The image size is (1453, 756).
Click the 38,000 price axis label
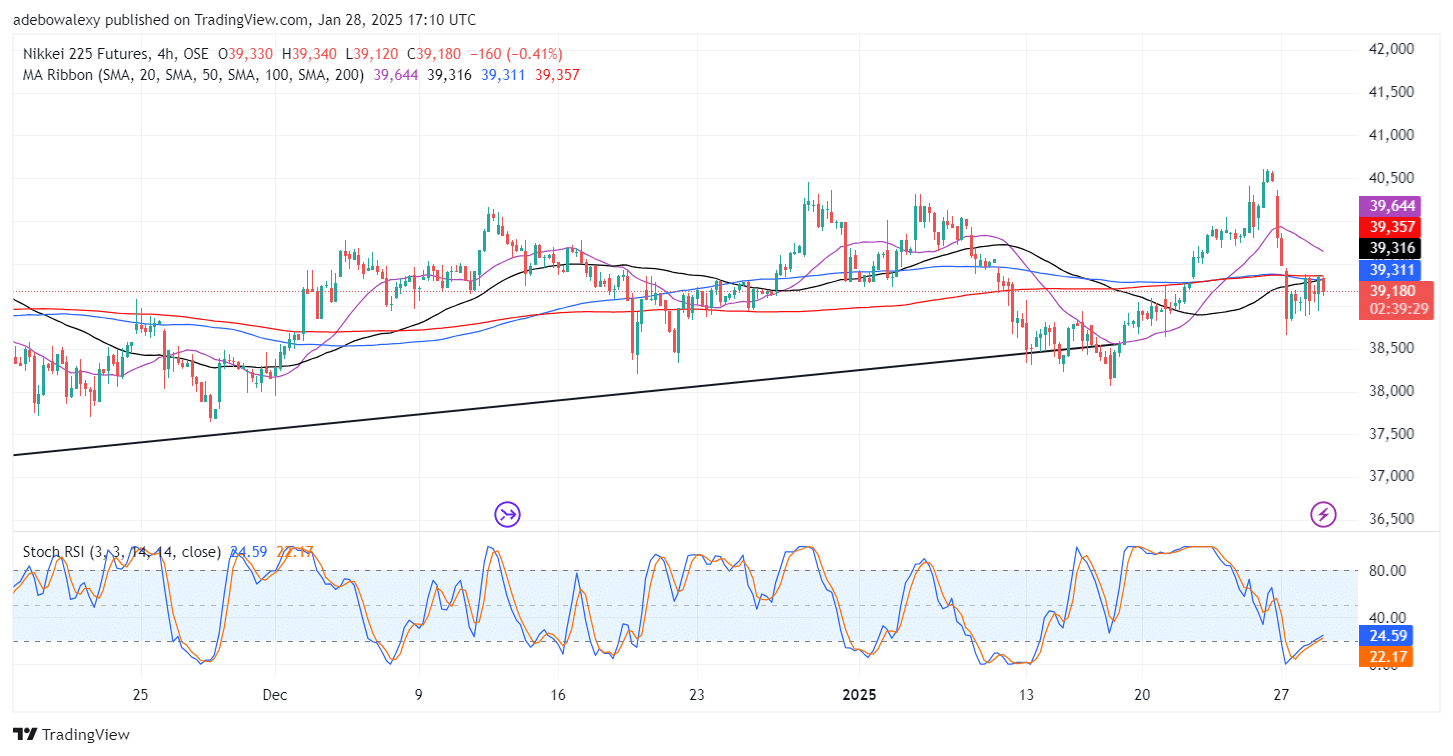[1391, 391]
